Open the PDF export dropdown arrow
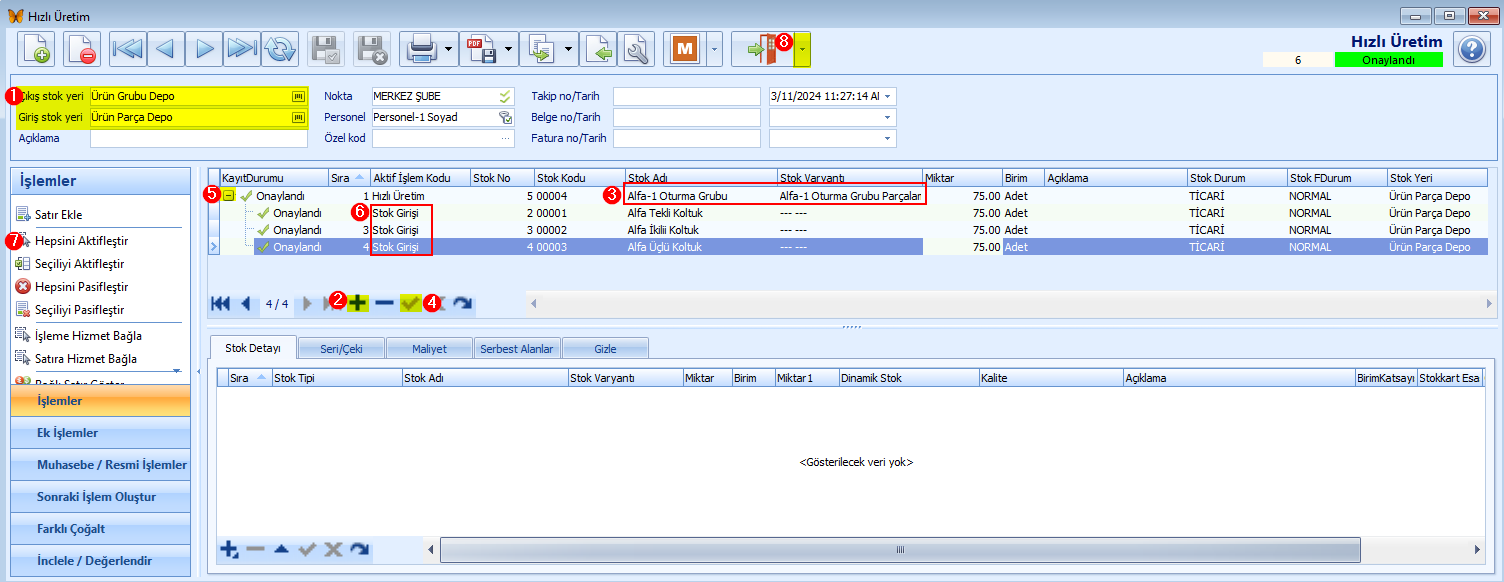 (509, 48)
